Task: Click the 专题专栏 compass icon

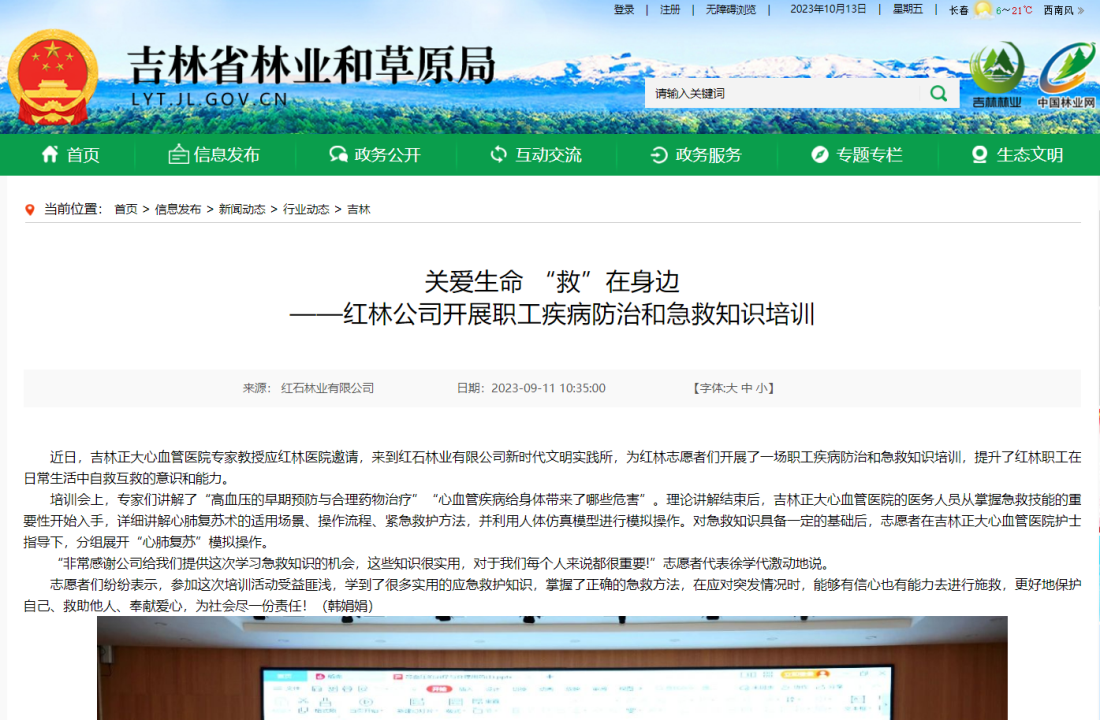Action: 819,154
